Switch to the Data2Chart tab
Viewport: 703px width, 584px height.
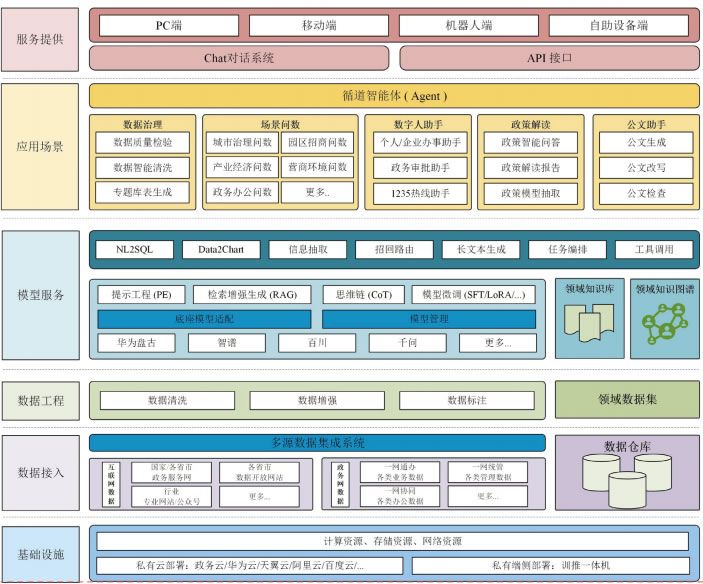click(x=221, y=249)
